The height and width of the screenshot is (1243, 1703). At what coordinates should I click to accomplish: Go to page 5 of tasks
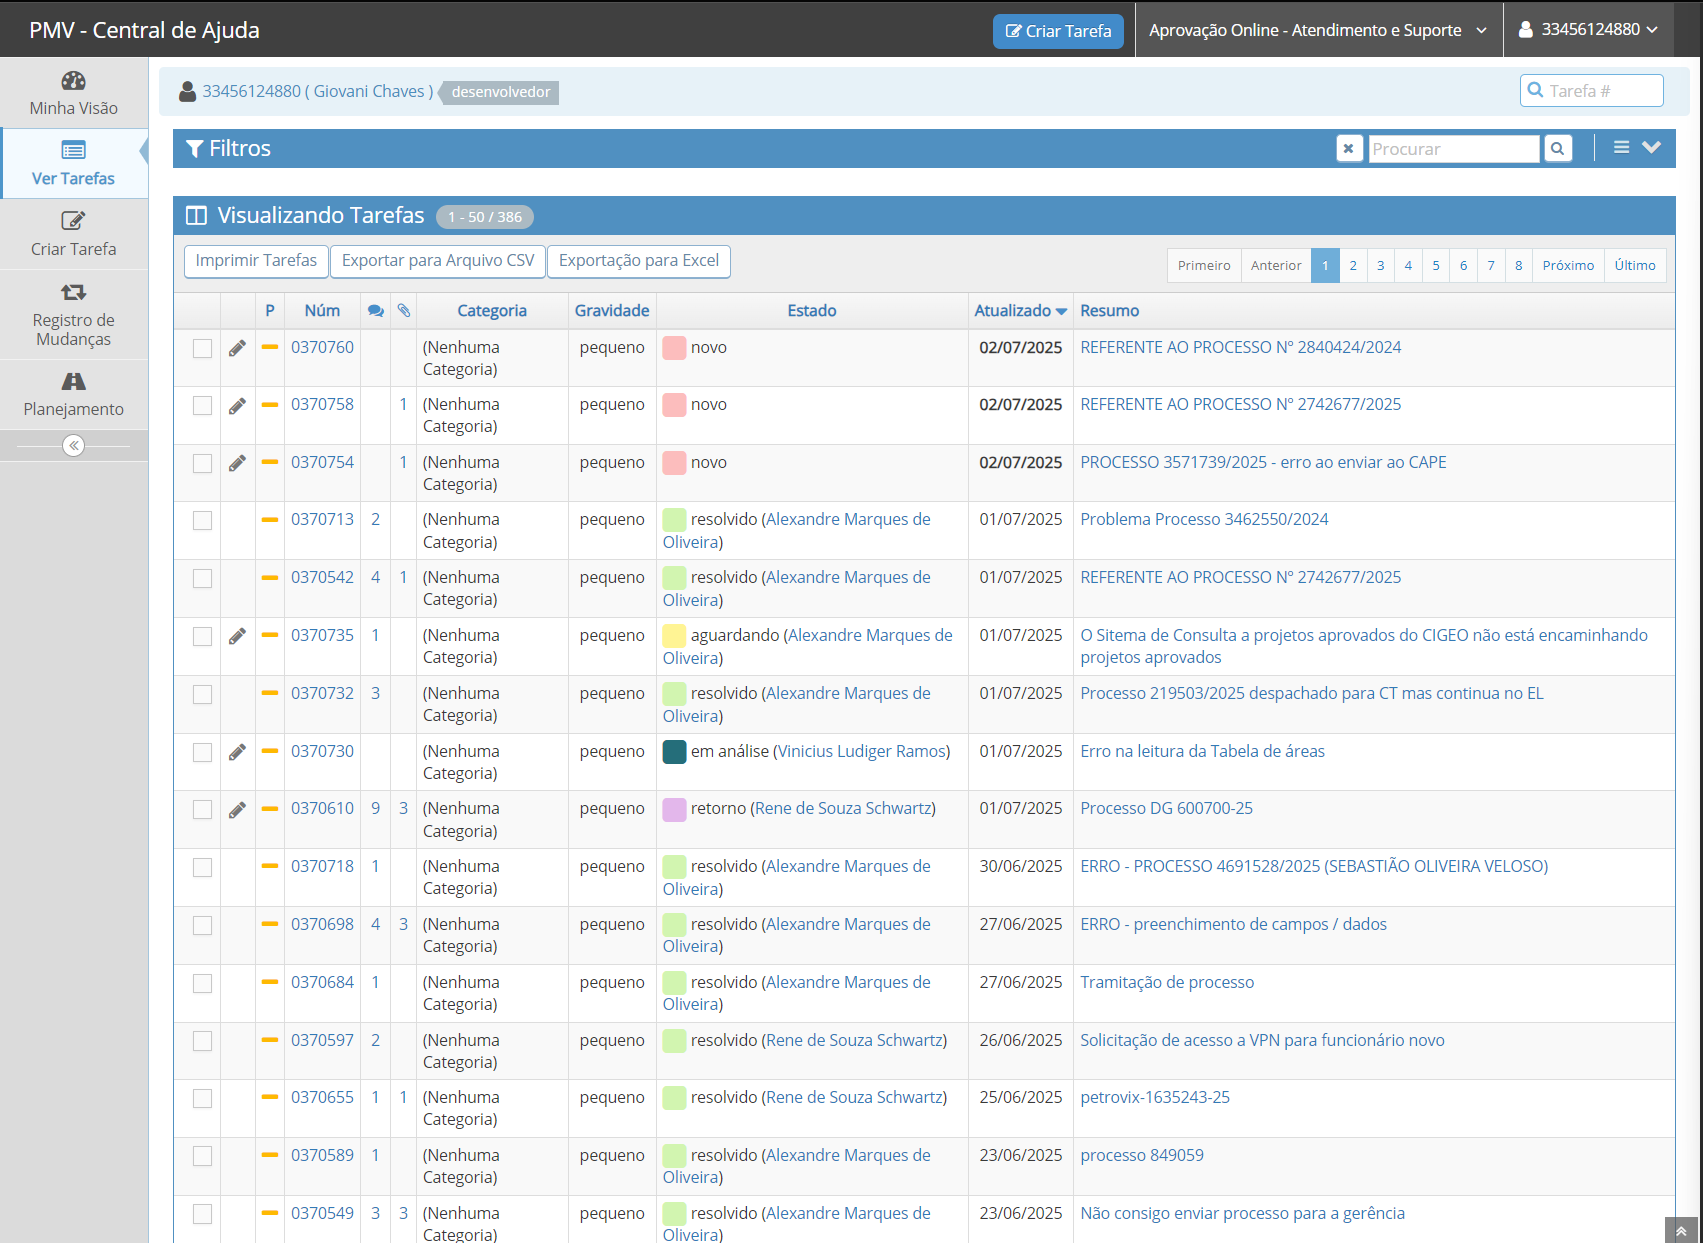[1436, 266]
